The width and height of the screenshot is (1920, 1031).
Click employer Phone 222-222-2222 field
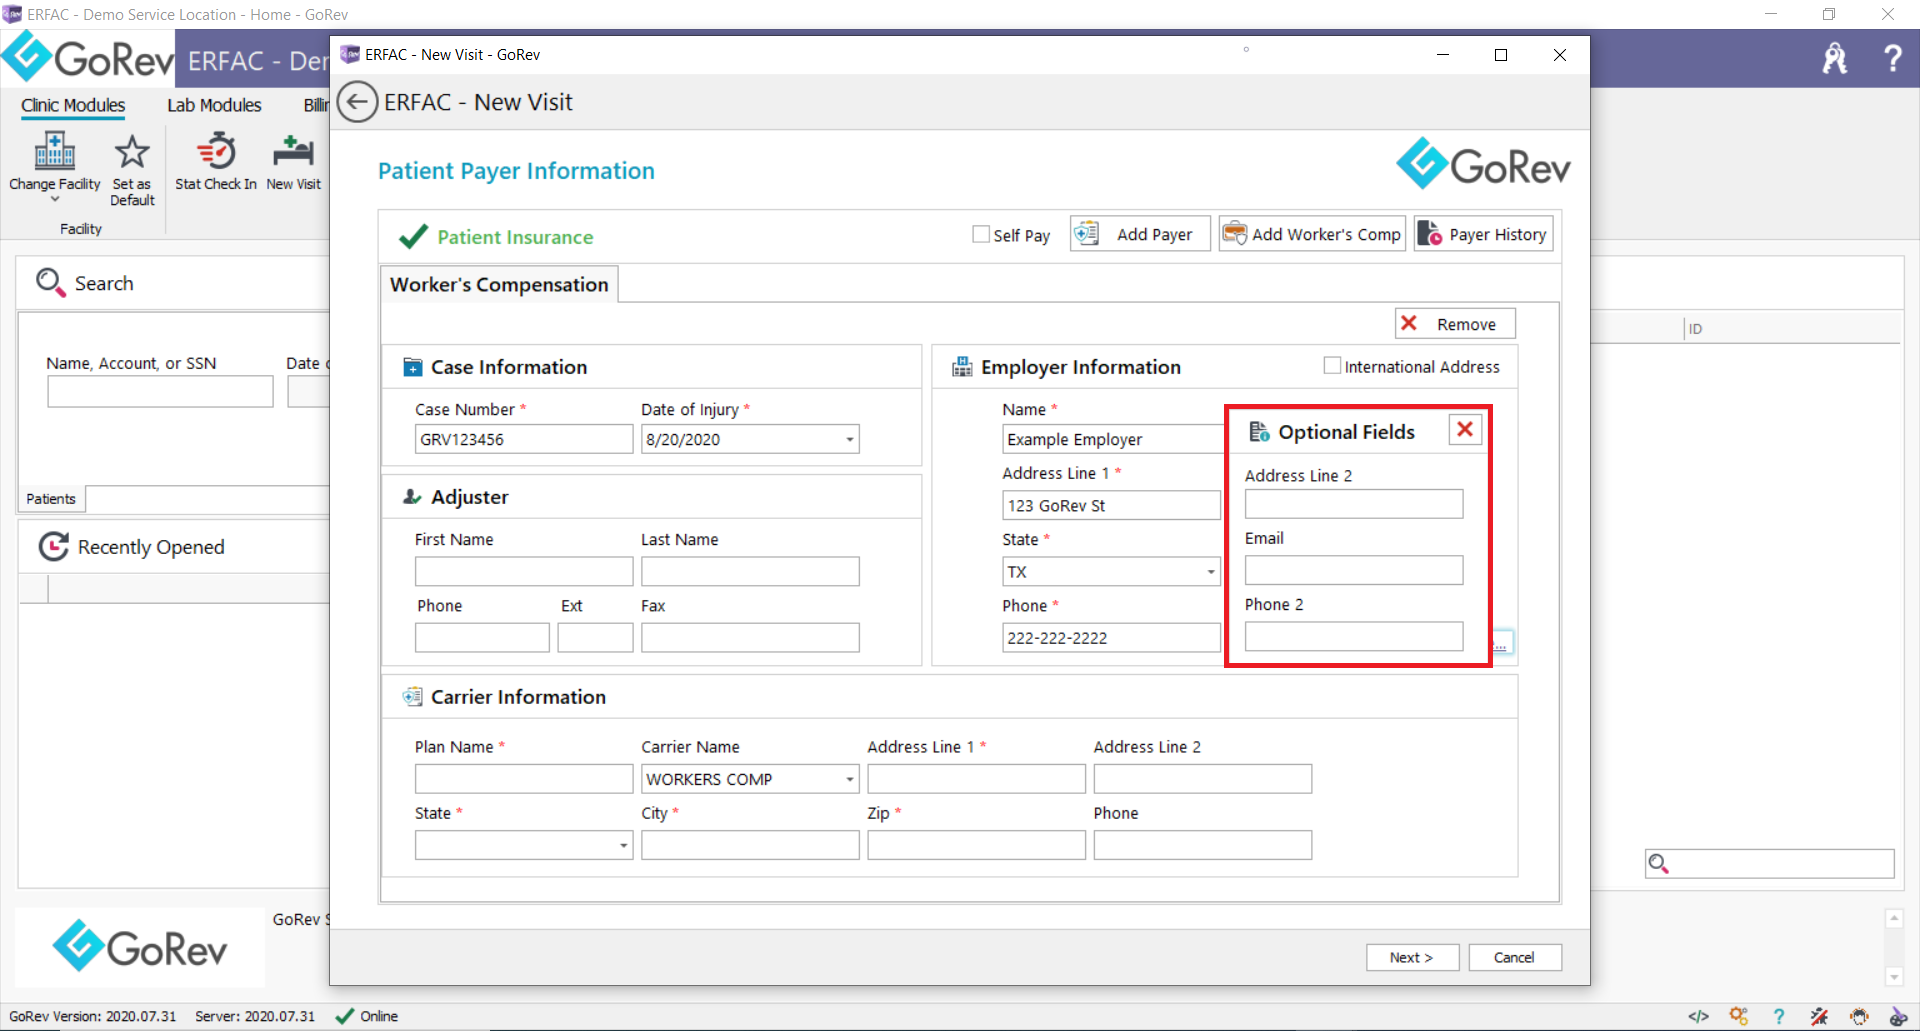tap(1111, 637)
